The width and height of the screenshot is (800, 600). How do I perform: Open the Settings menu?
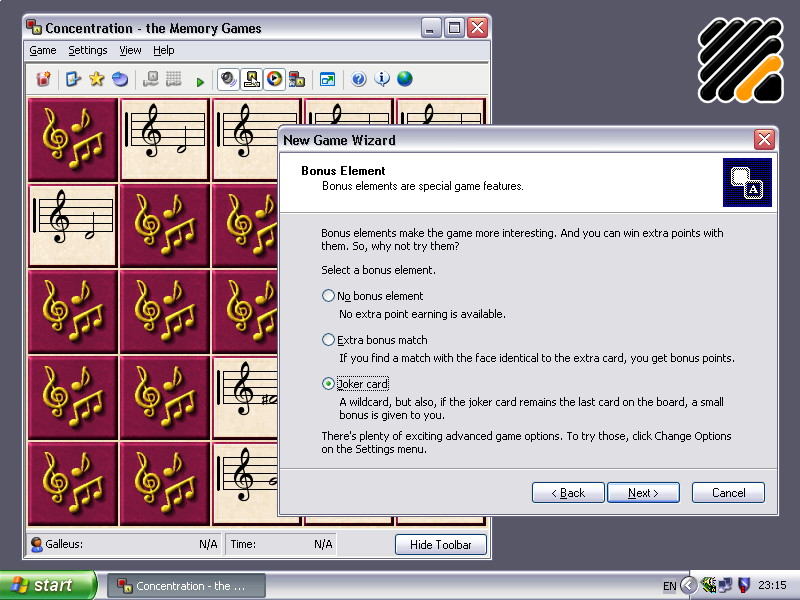[x=88, y=50]
